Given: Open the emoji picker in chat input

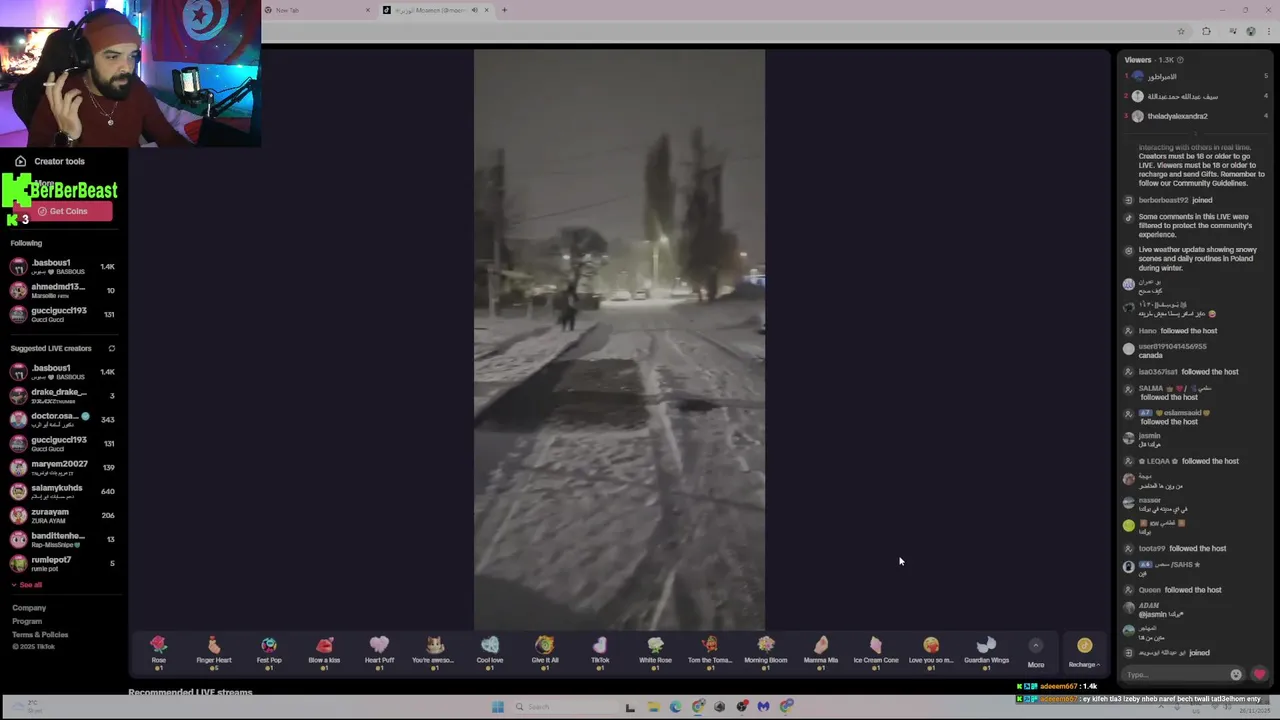Looking at the screenshot, I should pos(1236,674).
